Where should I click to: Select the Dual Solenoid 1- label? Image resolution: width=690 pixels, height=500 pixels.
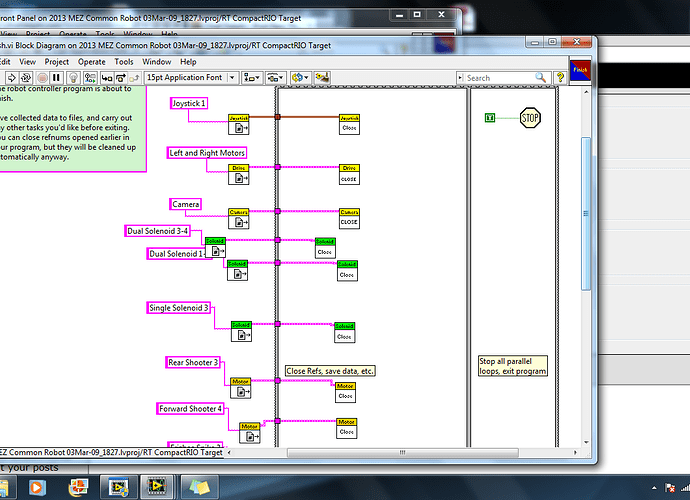(176, 254)
